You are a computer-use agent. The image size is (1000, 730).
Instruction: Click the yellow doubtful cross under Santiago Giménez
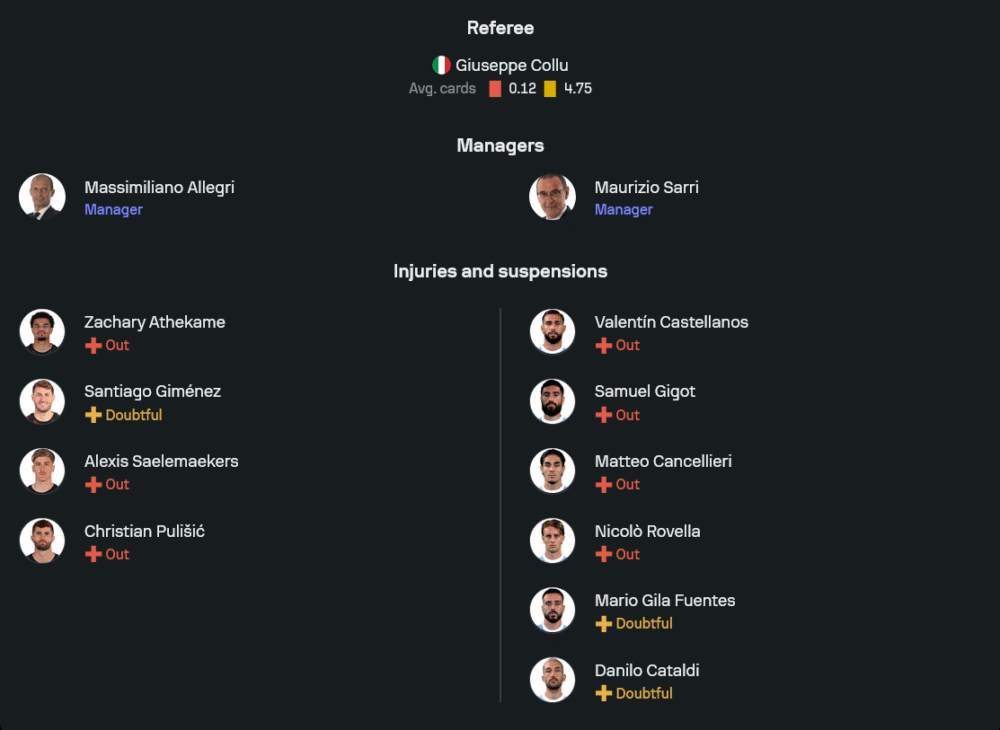click(x=93, y=415)
